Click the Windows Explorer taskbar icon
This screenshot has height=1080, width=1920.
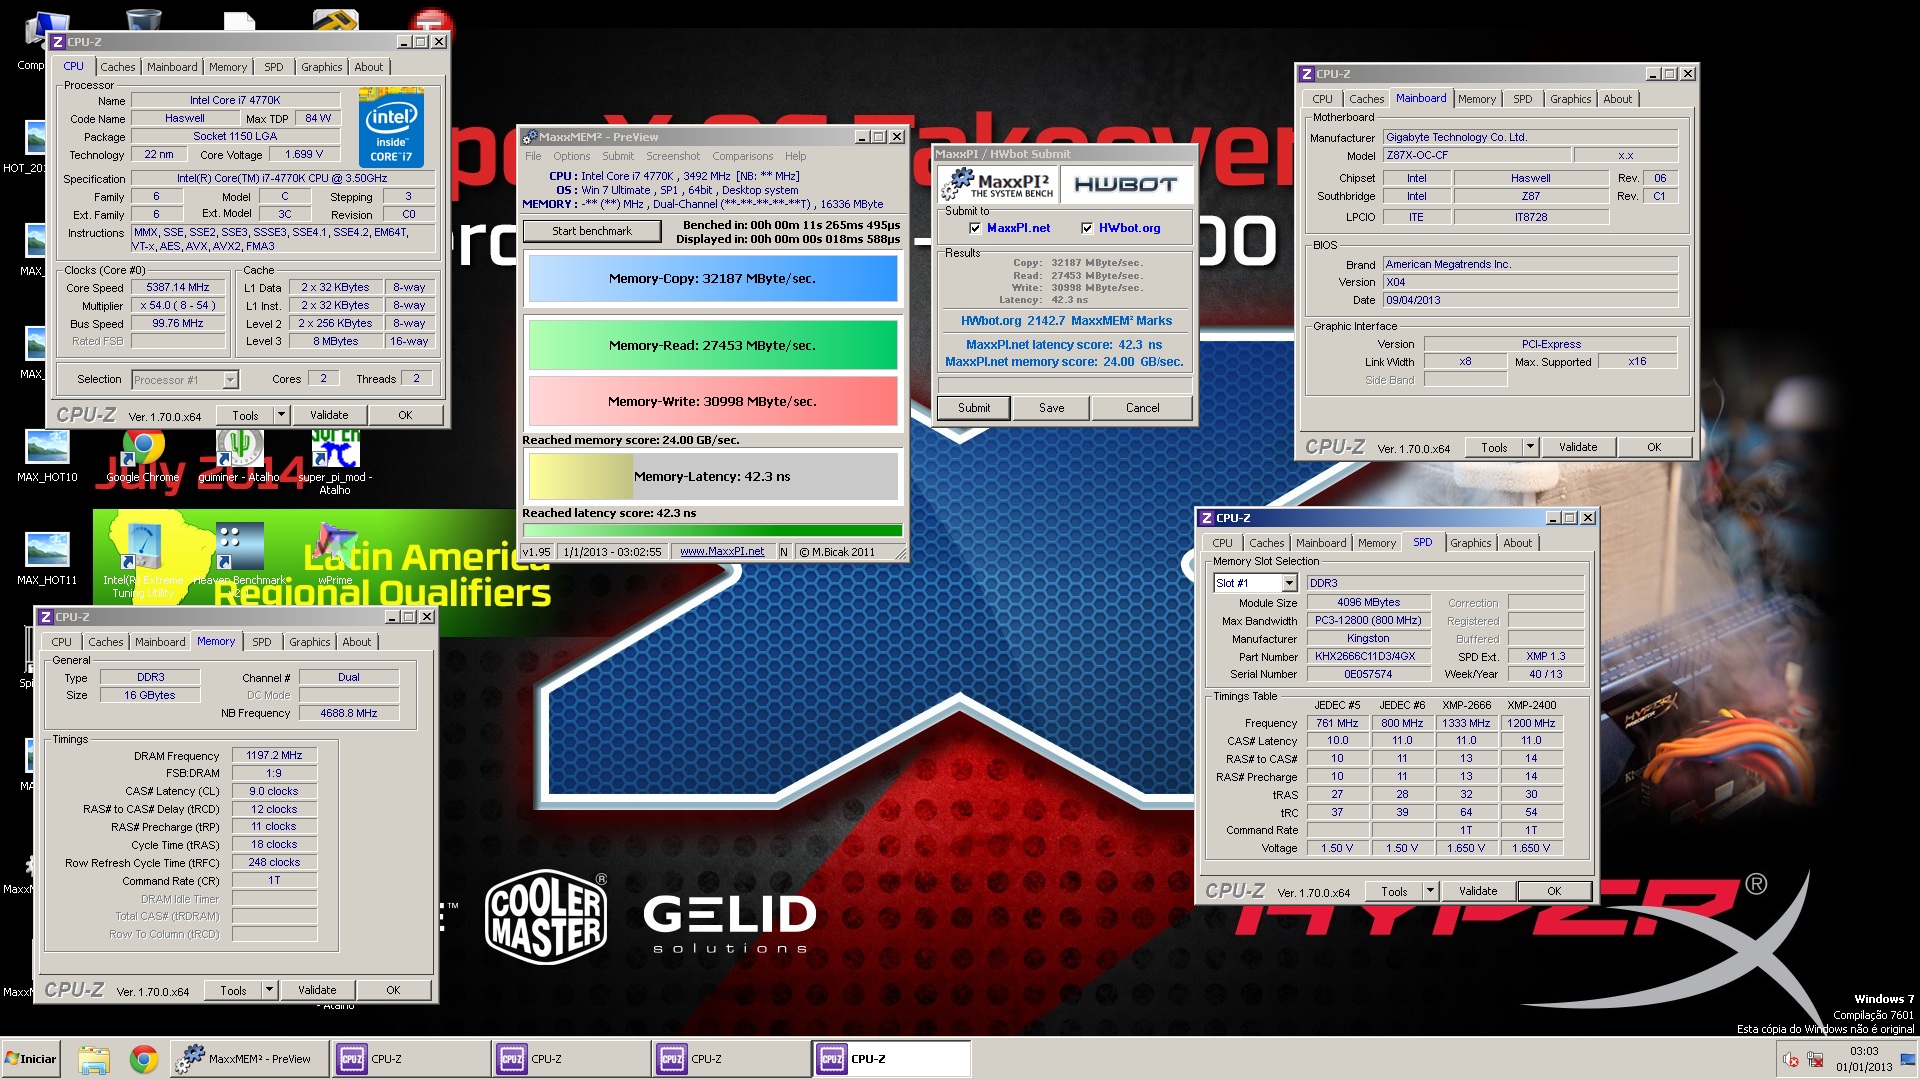pyautogui.click(x=94, y=1059)
